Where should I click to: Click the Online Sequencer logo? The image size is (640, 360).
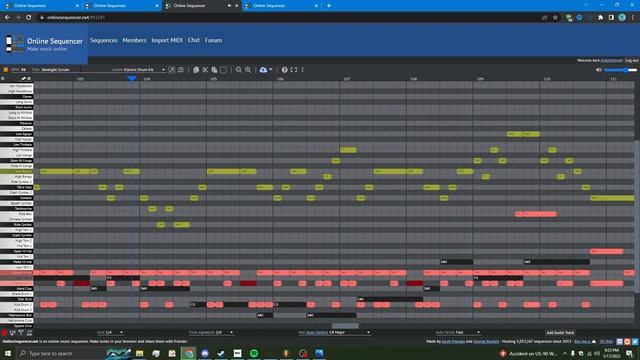44,44
